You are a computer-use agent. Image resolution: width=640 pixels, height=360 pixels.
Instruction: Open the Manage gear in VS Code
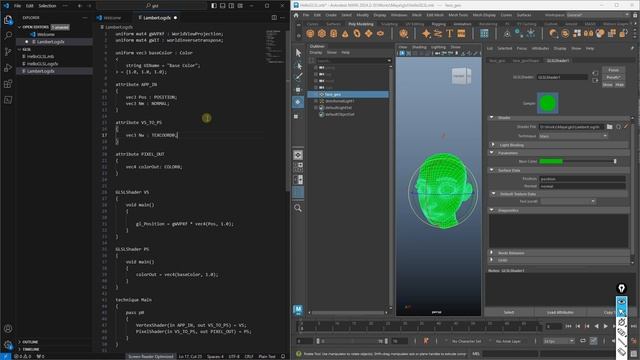click(x=8, y=345)
